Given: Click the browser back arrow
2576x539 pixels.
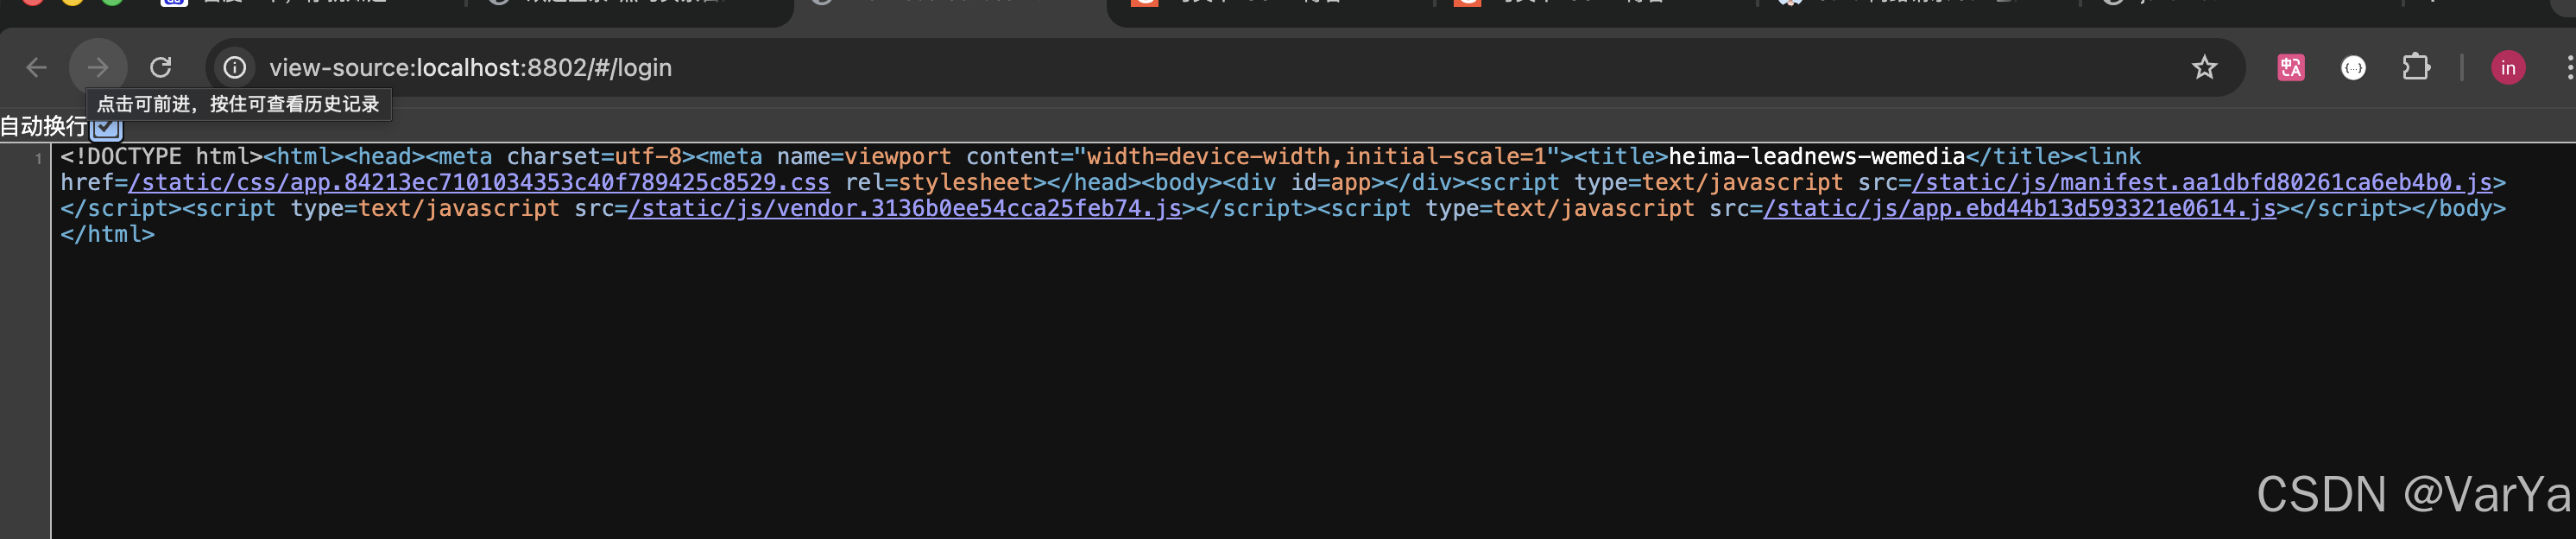Looking at the screenshot, I should [37, 68].
